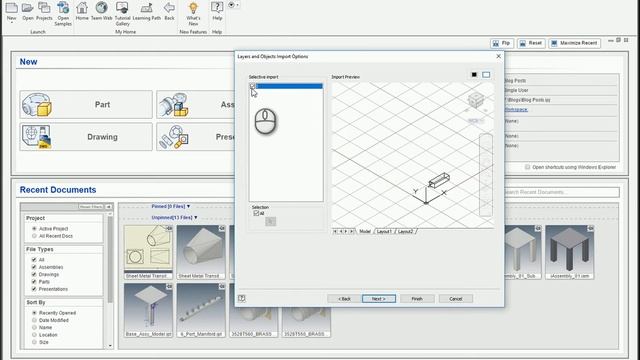Open the Workspace link

point(516,110)
